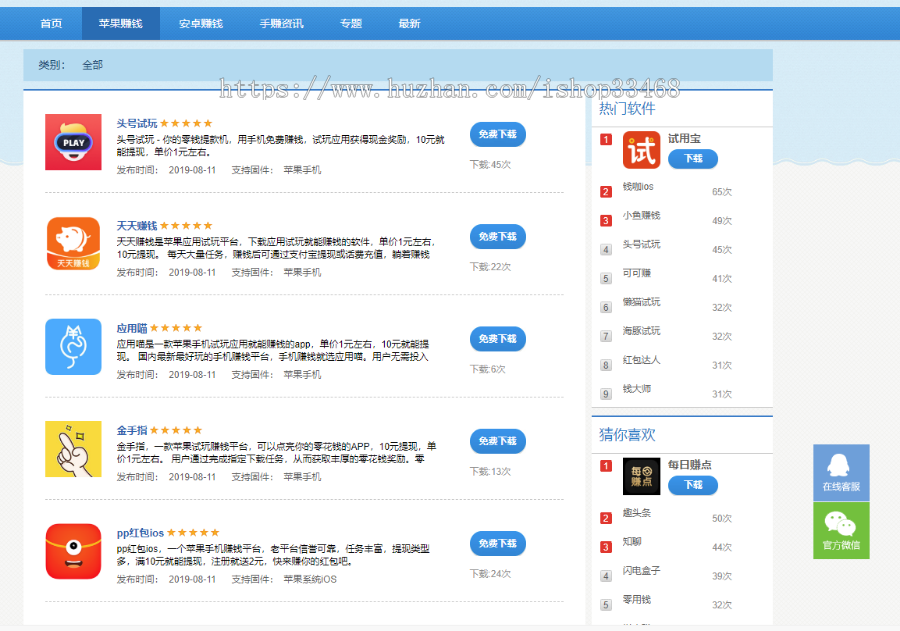Click 下载 under 每日赚点
Viewport: 900px width, 631px height.
click(x=694, y=485)
